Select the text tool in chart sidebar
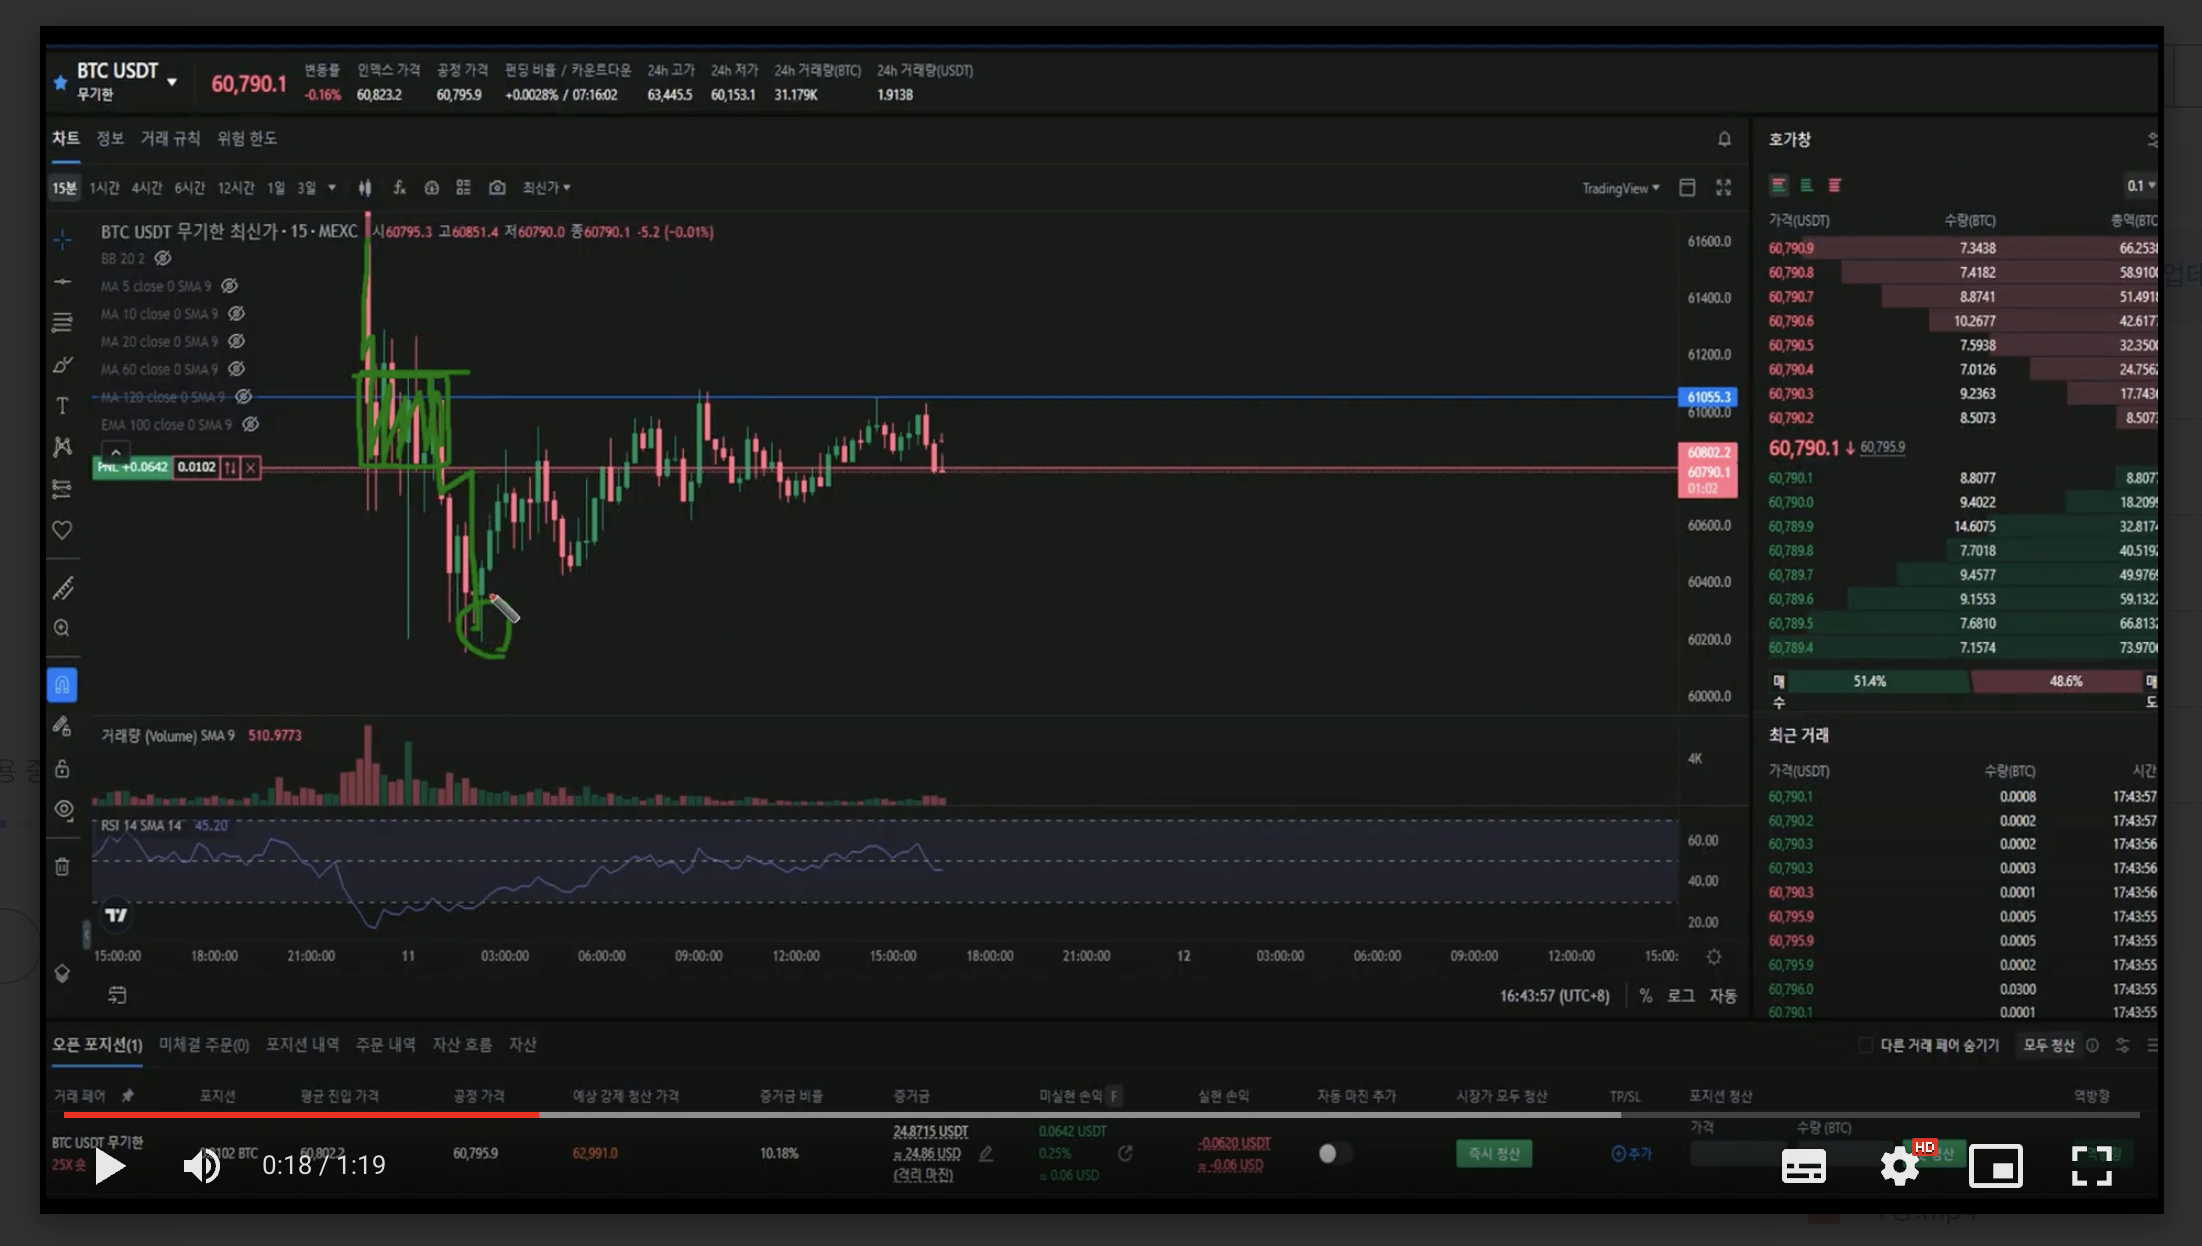 [62, 406]
